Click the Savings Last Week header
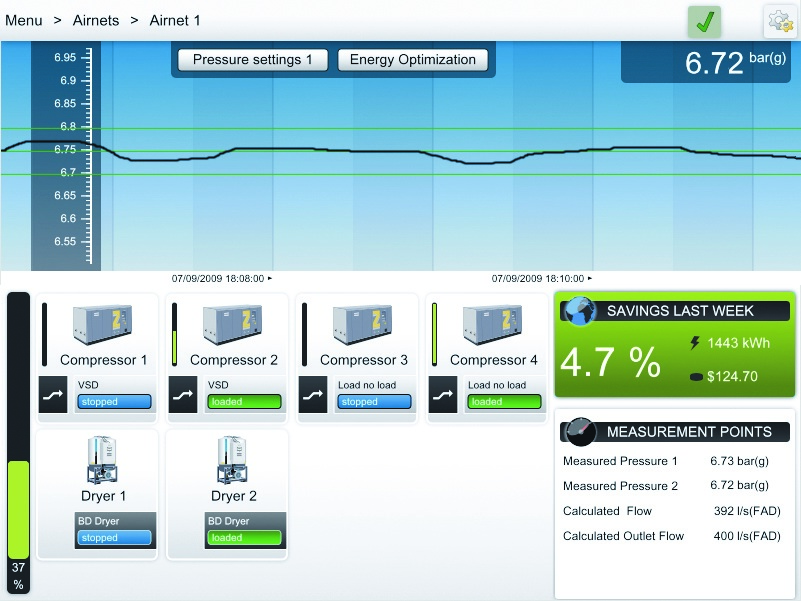This screenshot has width=801, height=601. coord(675,311)
